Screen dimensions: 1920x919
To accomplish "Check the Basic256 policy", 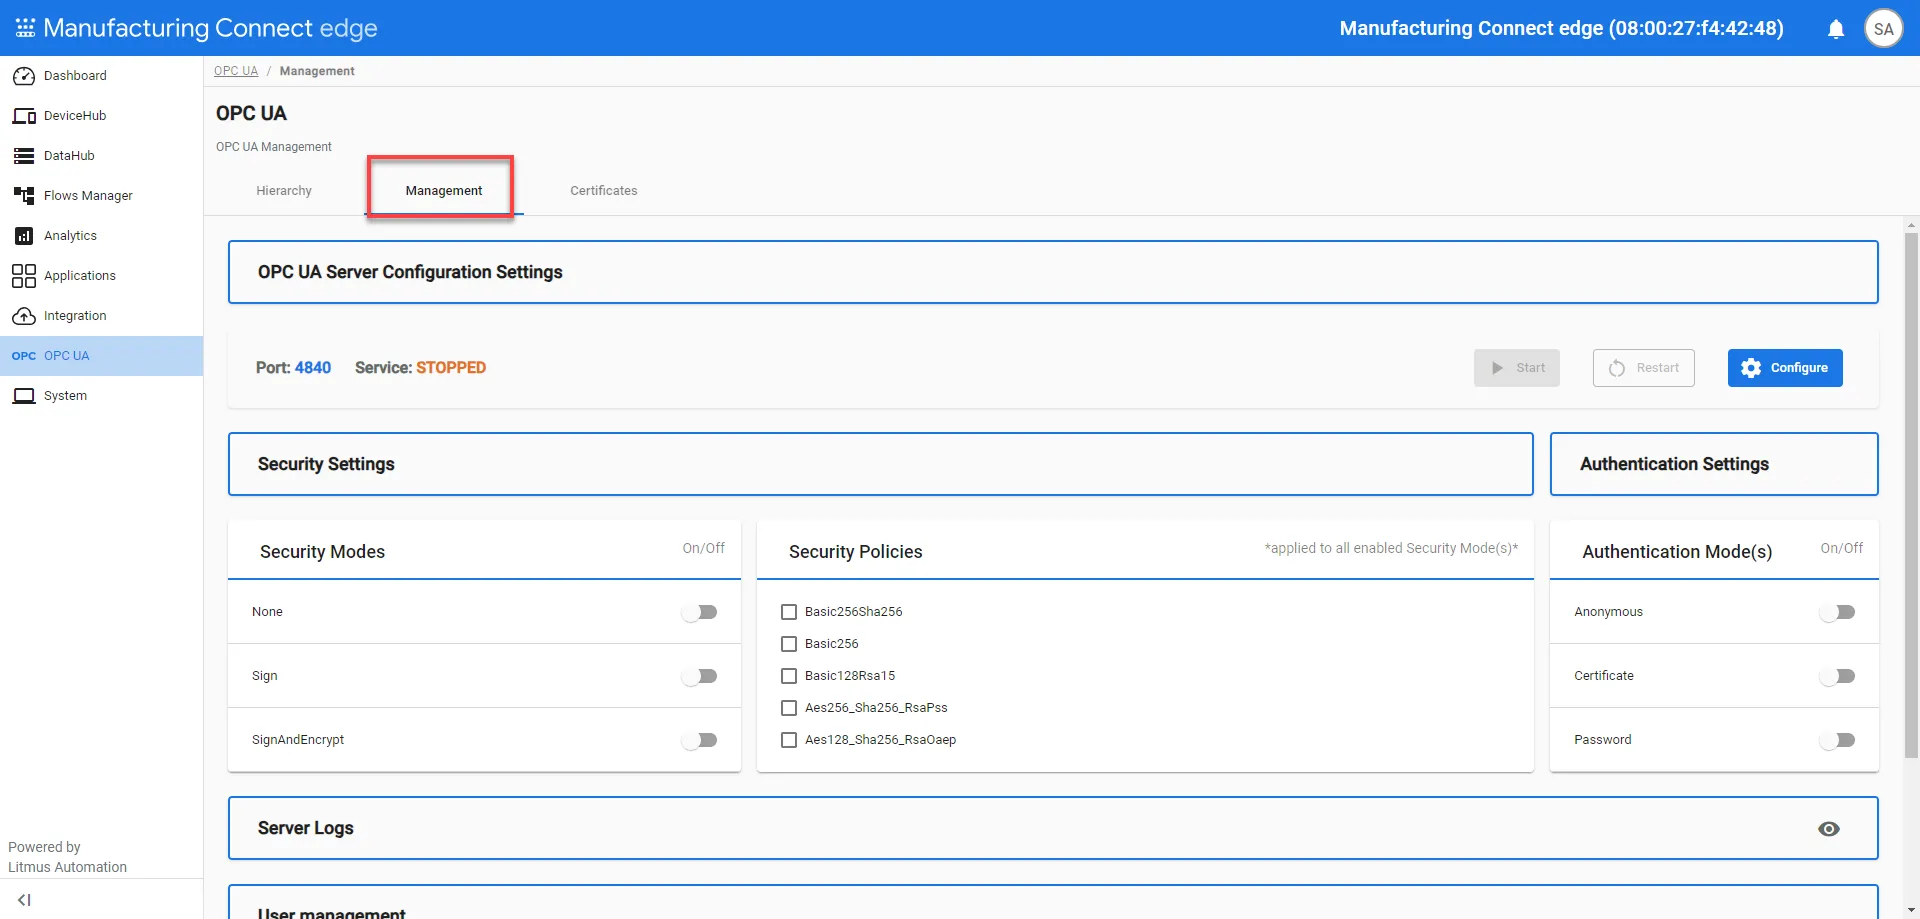I will pos(789,644).
